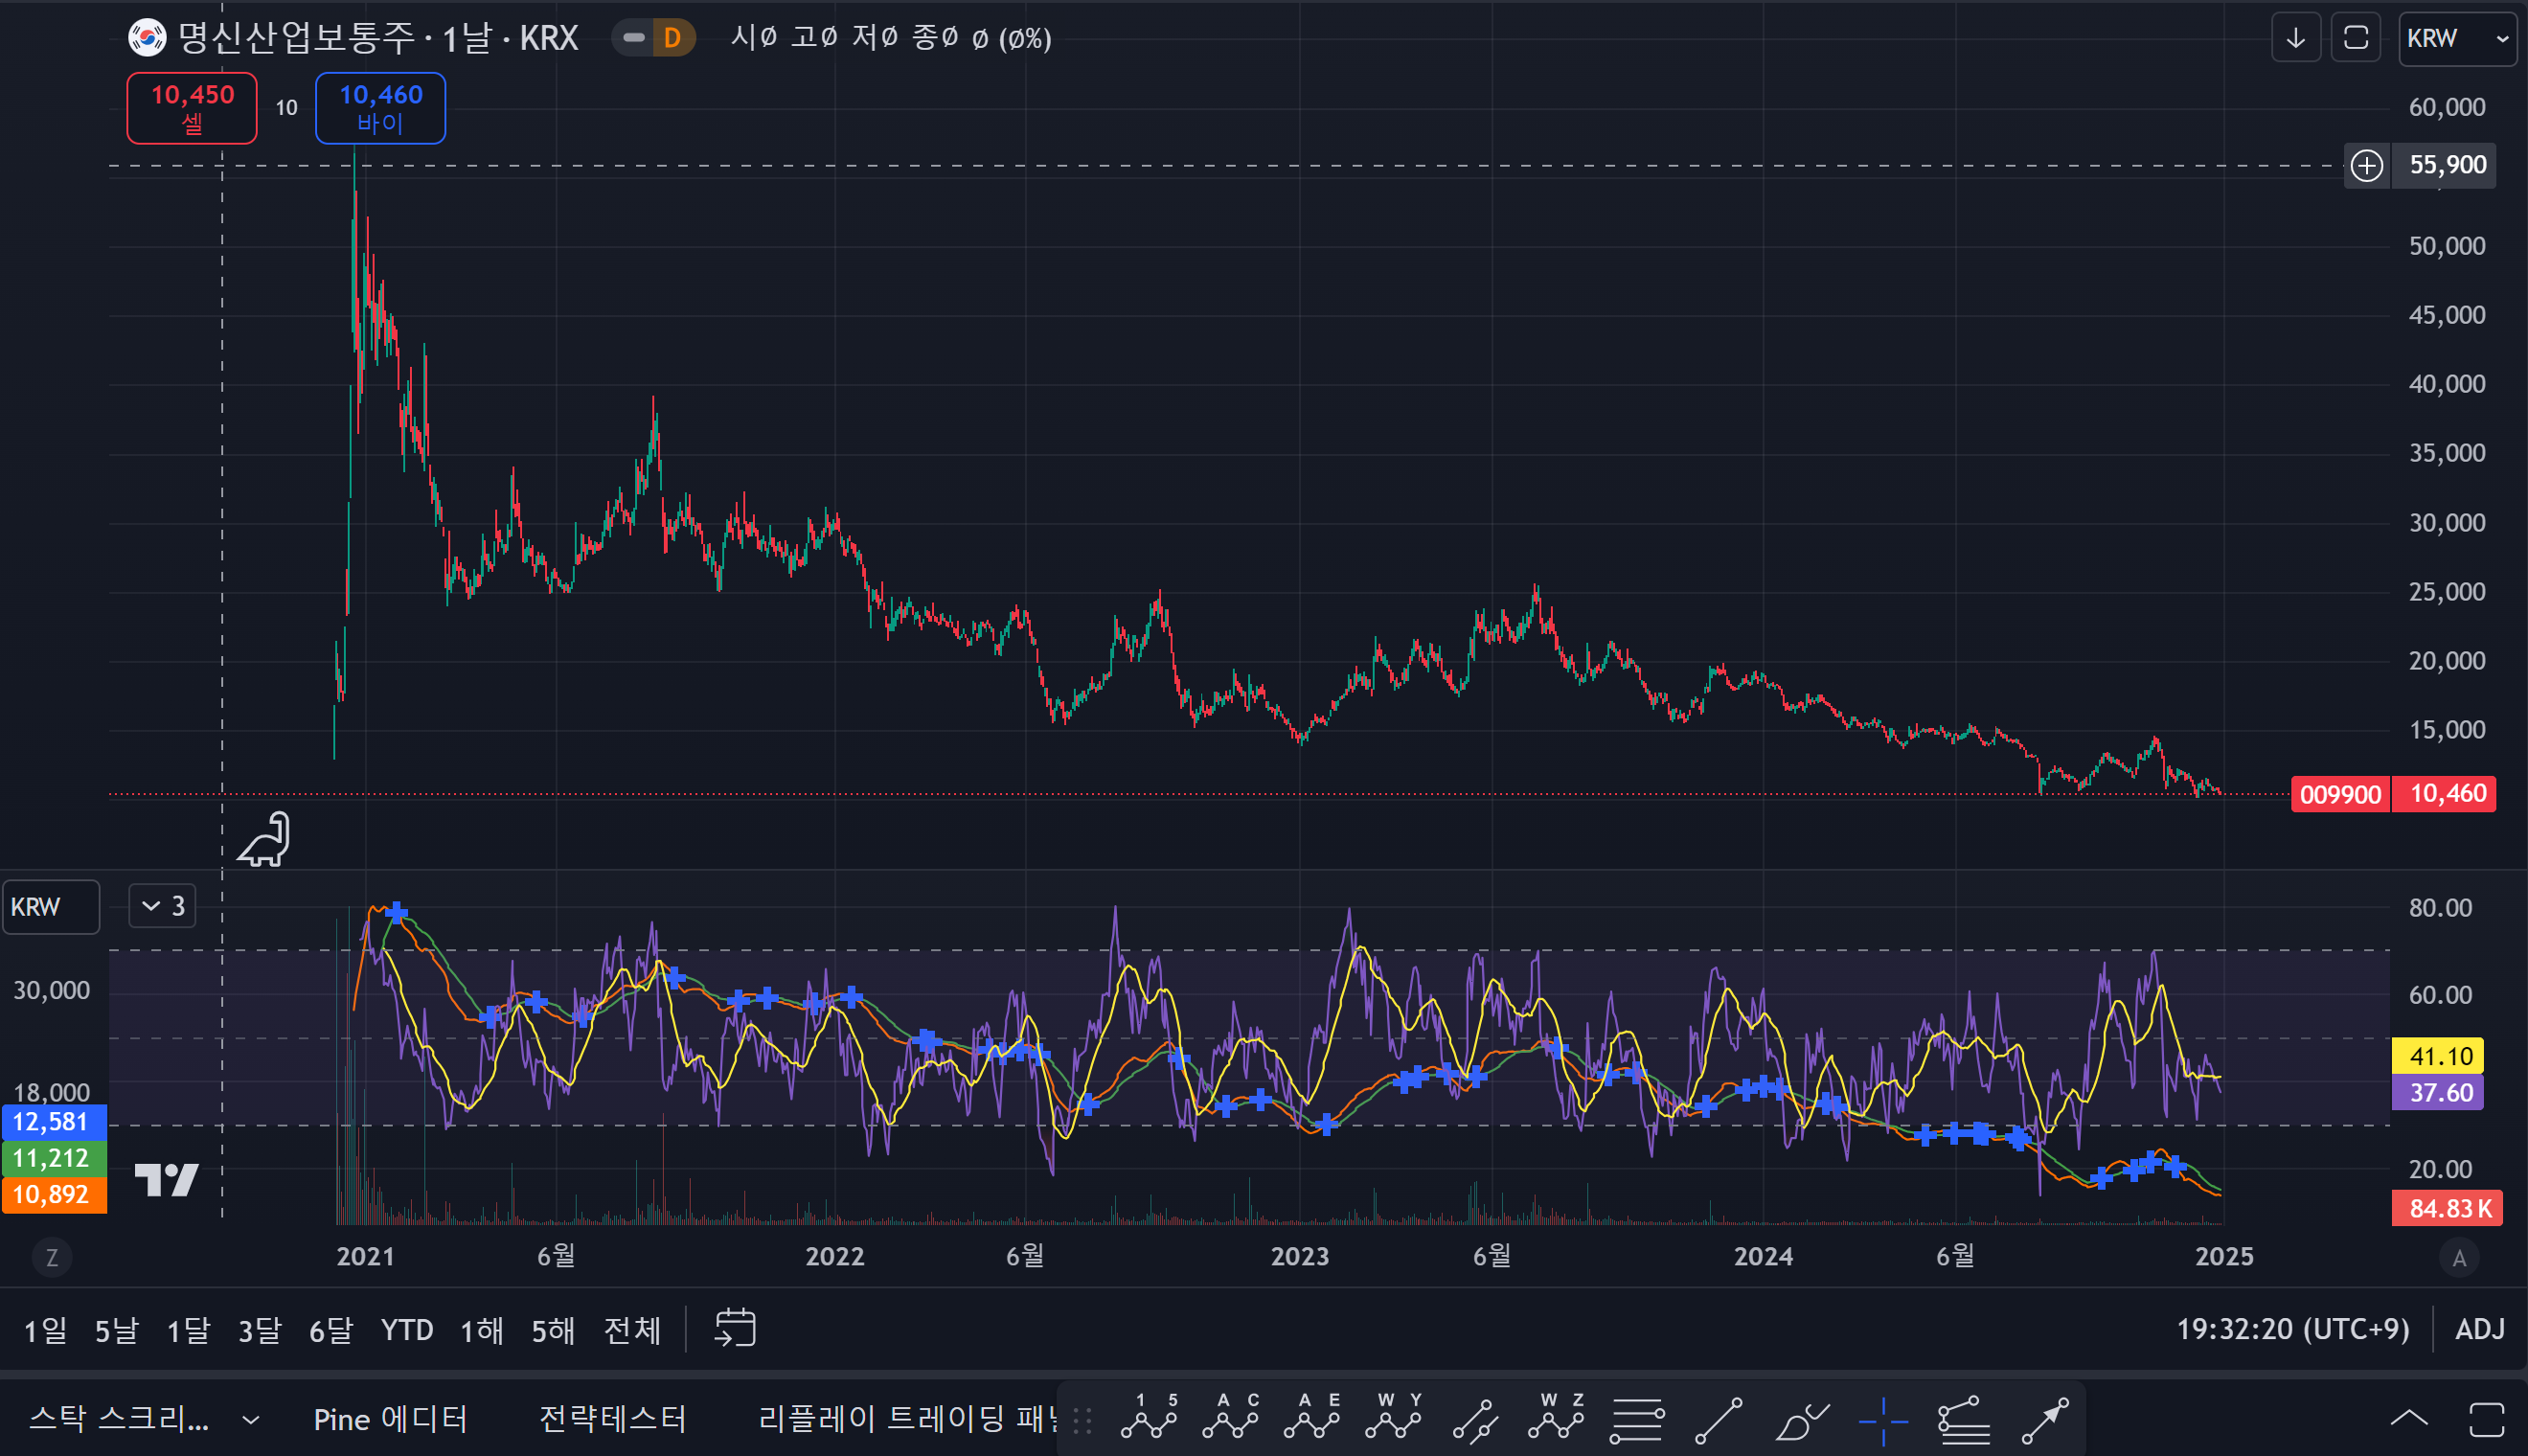The width and height of the screenshot is (2528, 1456).
Task: Select Elliott Correction Wave A-C tool
Action: (x=1231, y=1418)
